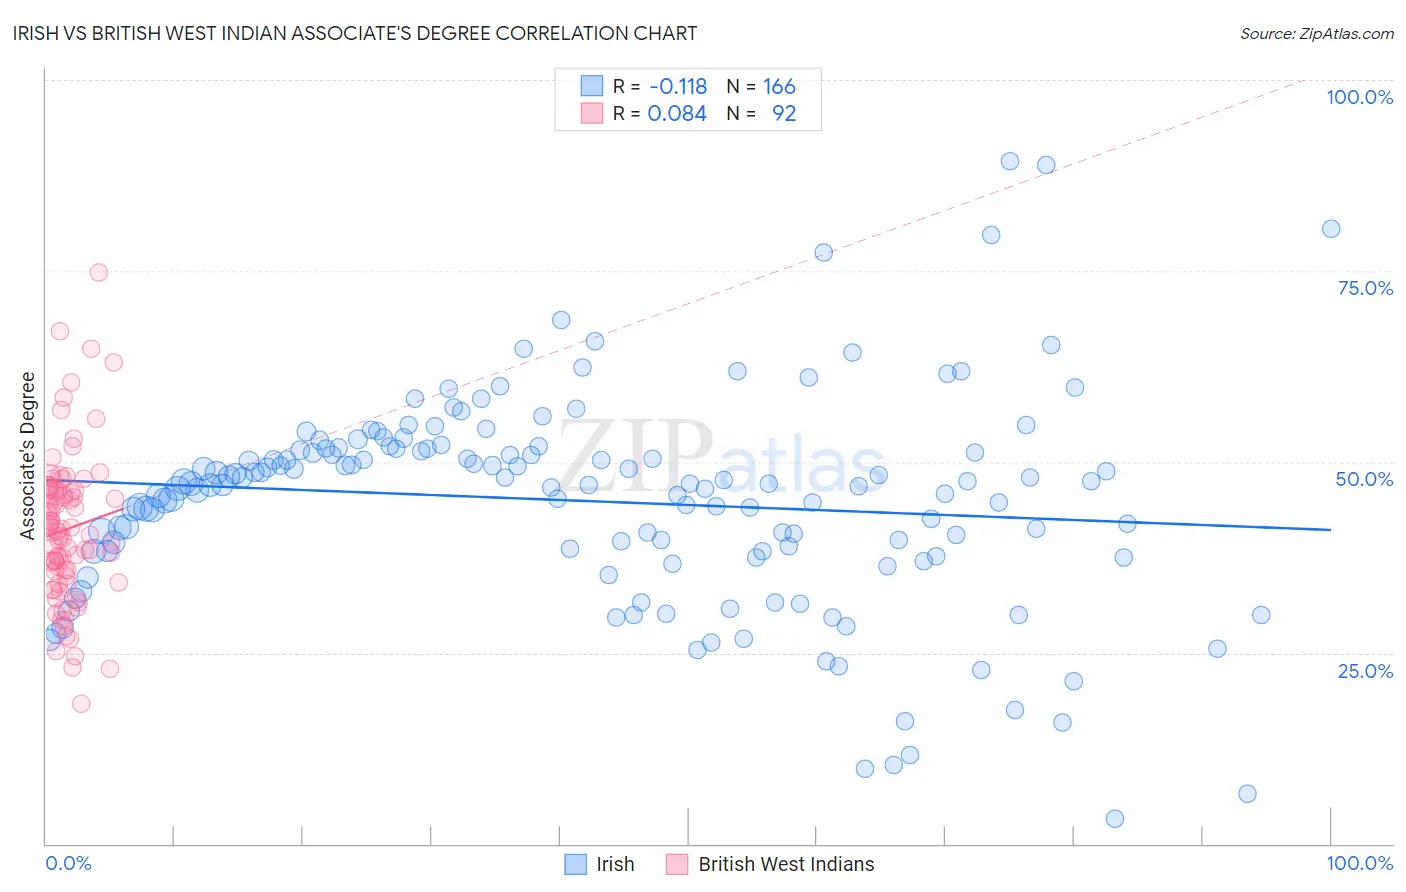Click the R = 0.084 correlation value
The height and width of the screenshot is (892, 1406).
[x=660, y=113]
